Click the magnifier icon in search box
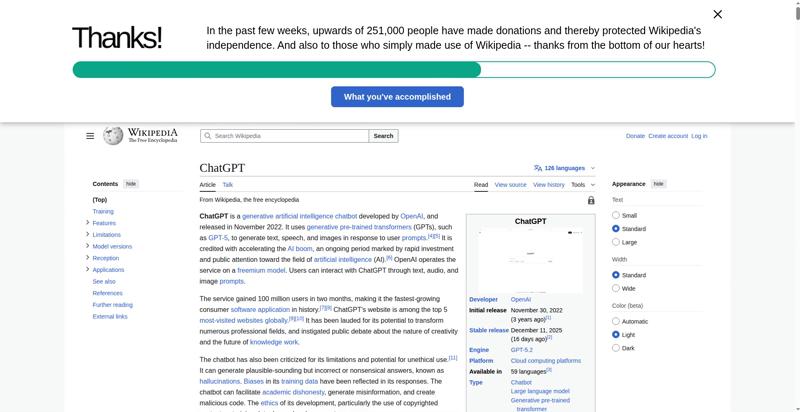The height and width of the screenshot is (412, 800). 207,136
